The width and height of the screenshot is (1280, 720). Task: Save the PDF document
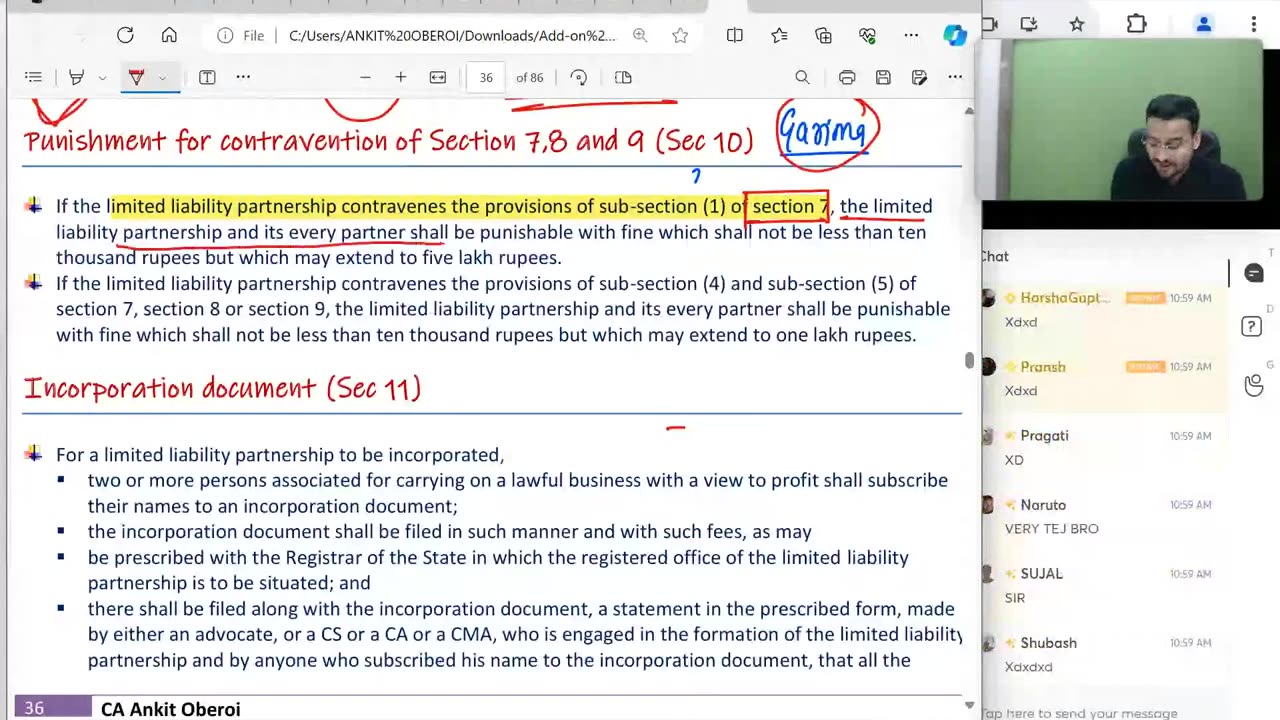883,77
